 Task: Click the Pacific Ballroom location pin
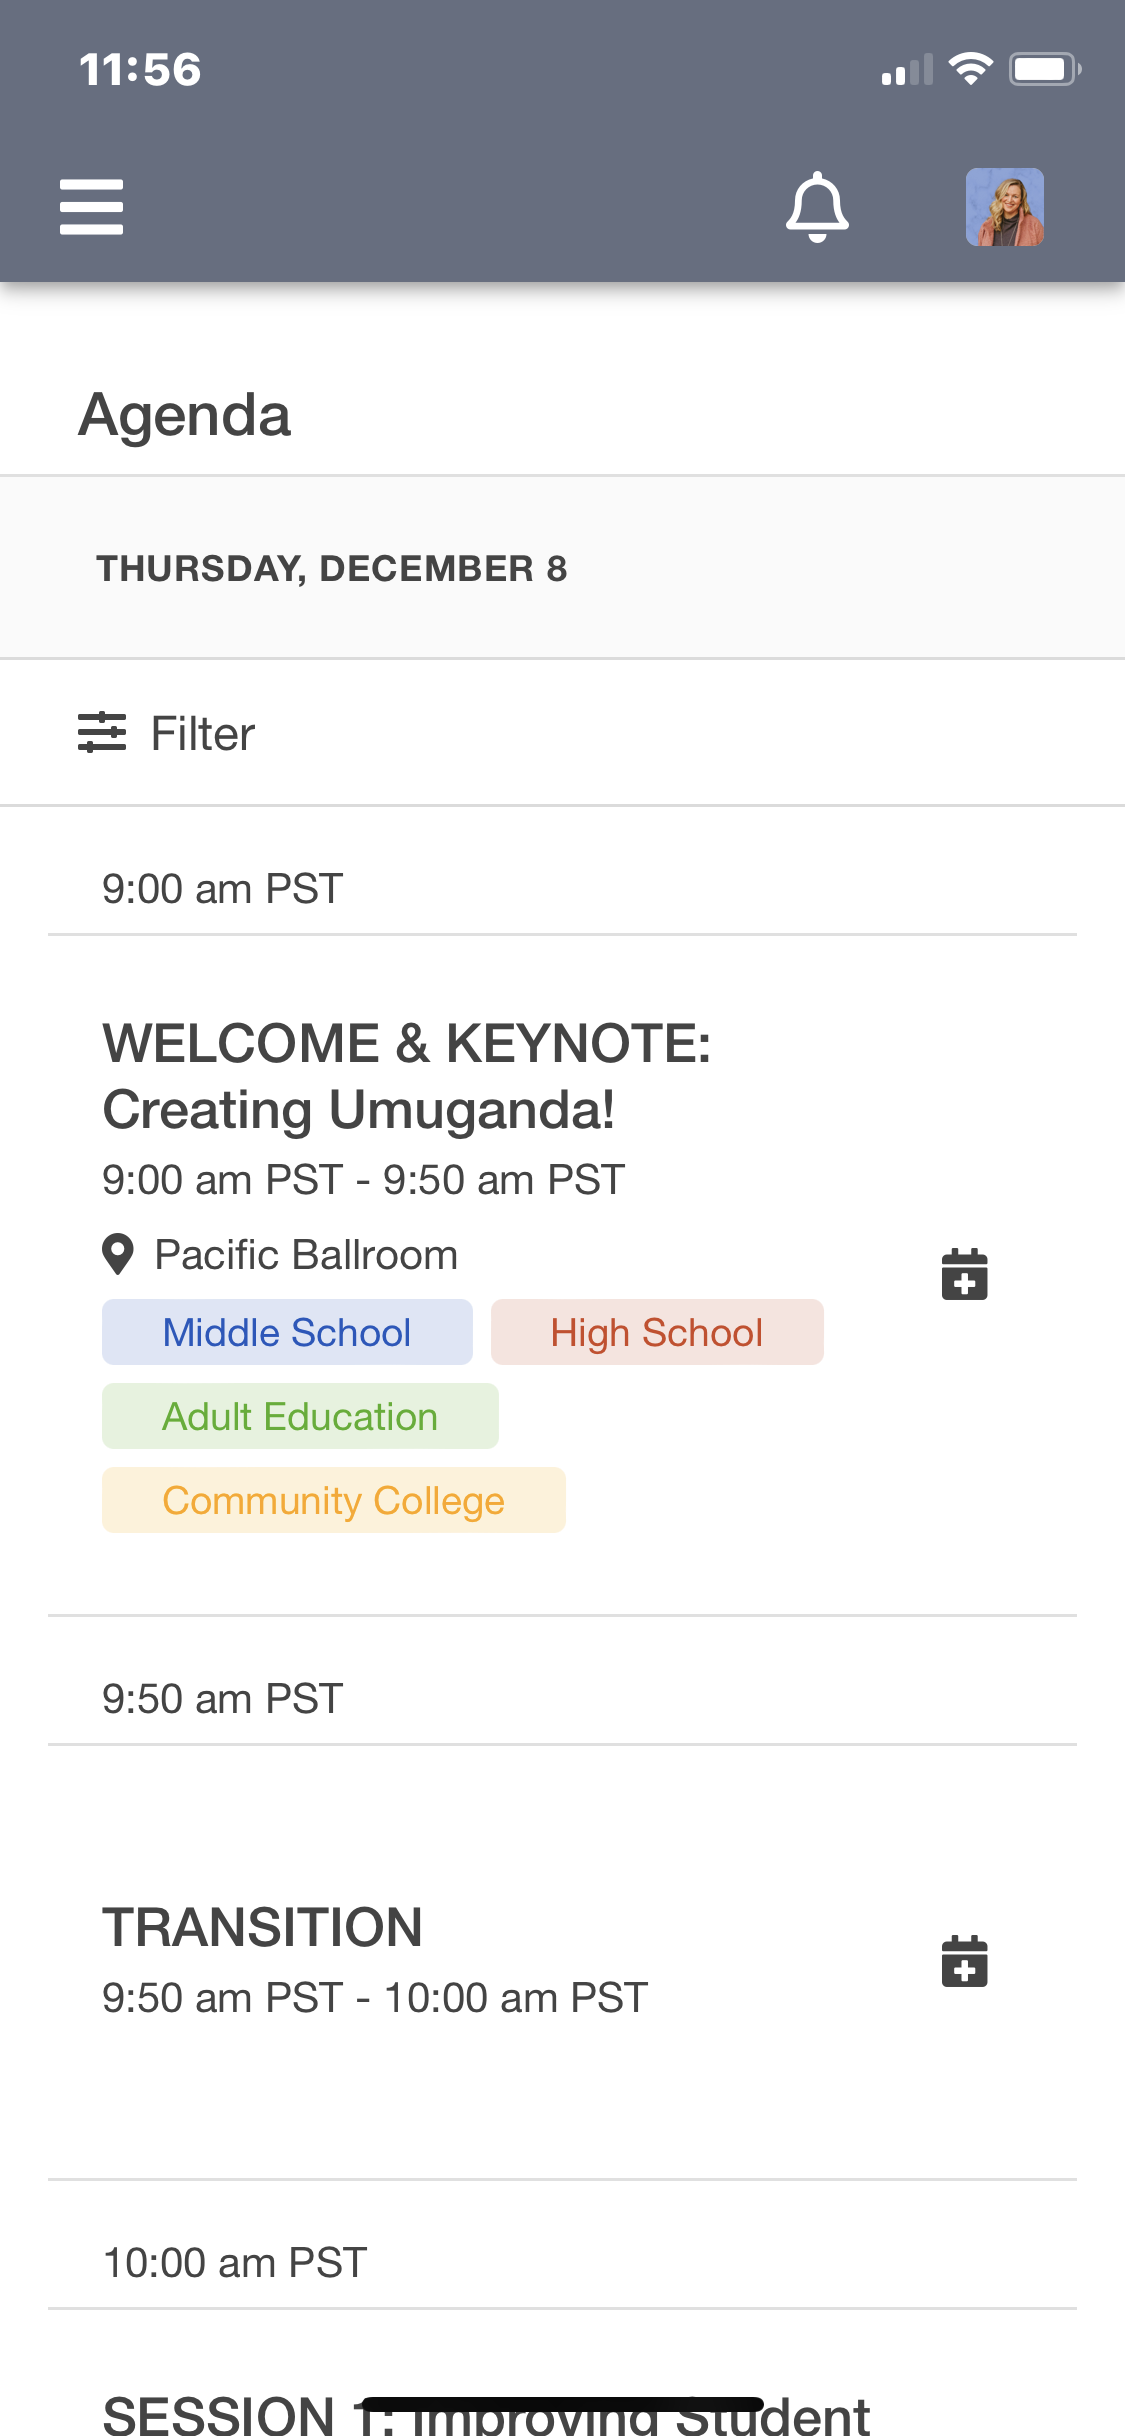(118, 1253)
